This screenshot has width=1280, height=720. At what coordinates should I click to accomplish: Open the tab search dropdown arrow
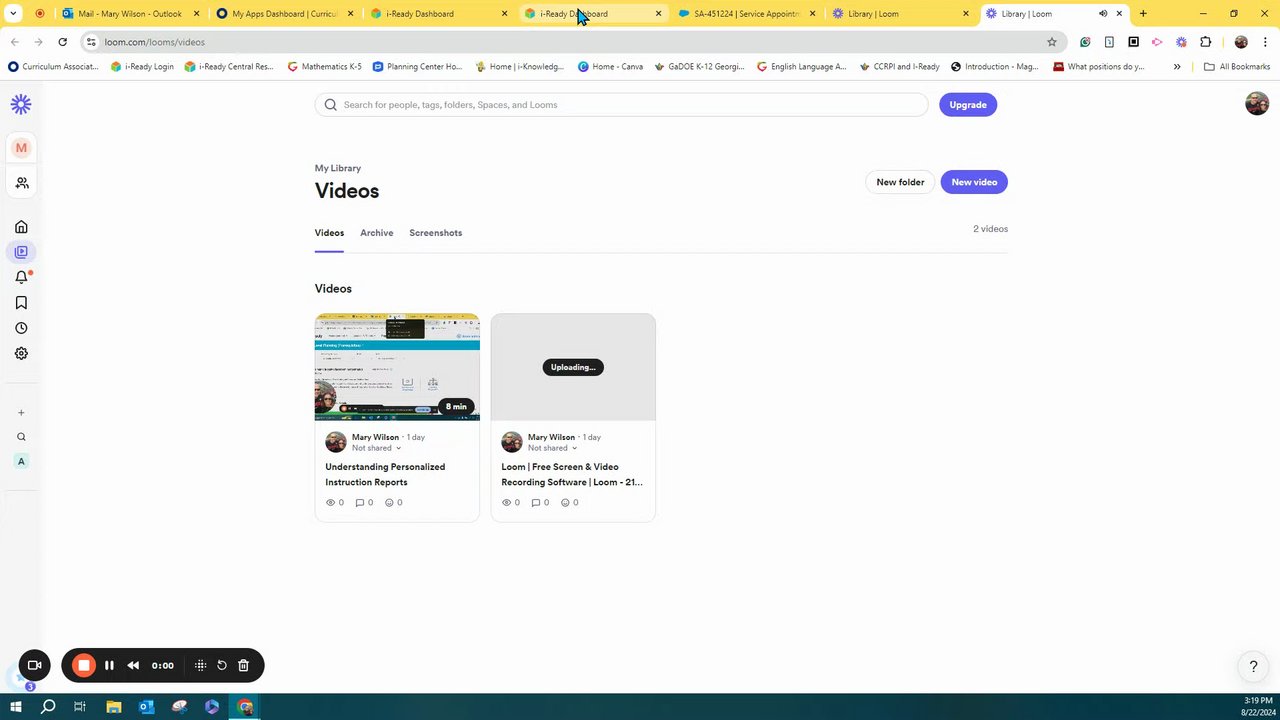[x=13, y=14]
